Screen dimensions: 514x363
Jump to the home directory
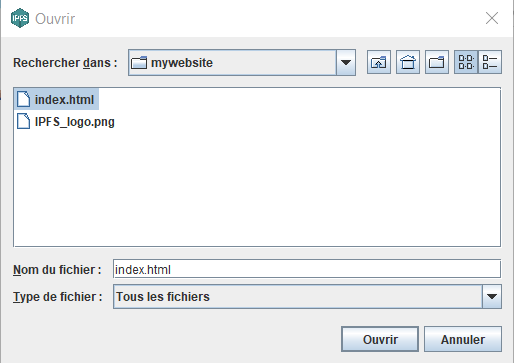pos(408,62)
